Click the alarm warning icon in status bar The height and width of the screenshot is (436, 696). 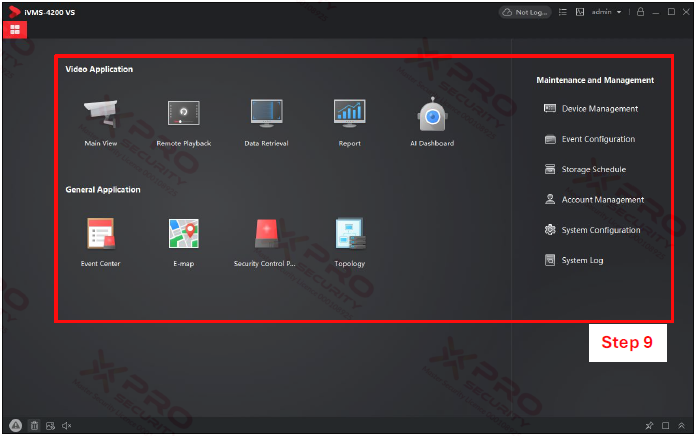coord(16,426)
